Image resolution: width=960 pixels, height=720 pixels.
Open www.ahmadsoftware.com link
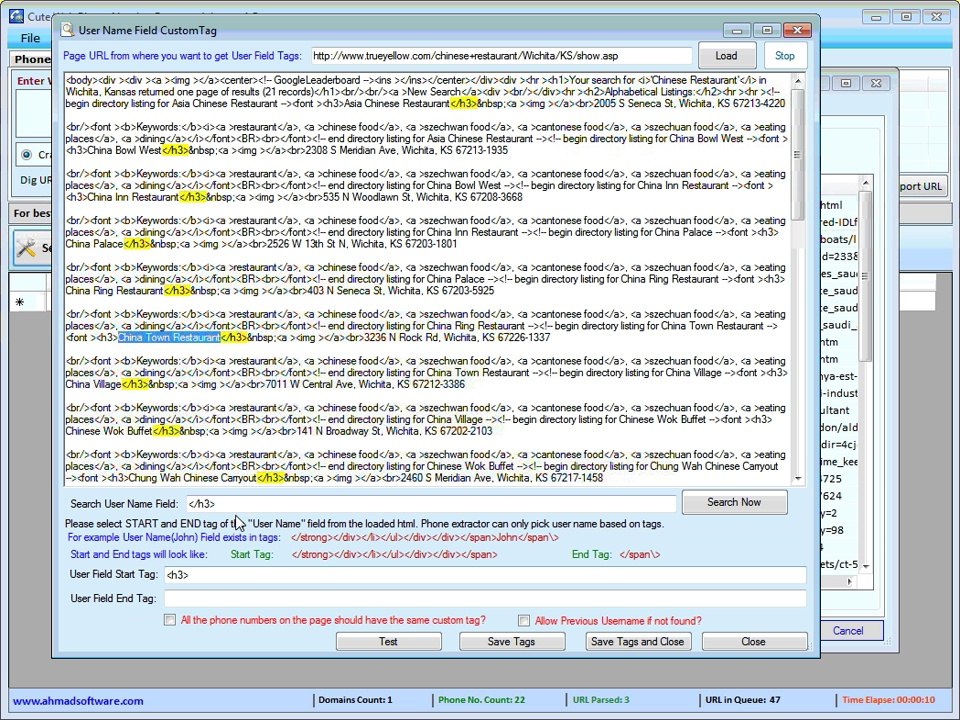pos(78,701)
